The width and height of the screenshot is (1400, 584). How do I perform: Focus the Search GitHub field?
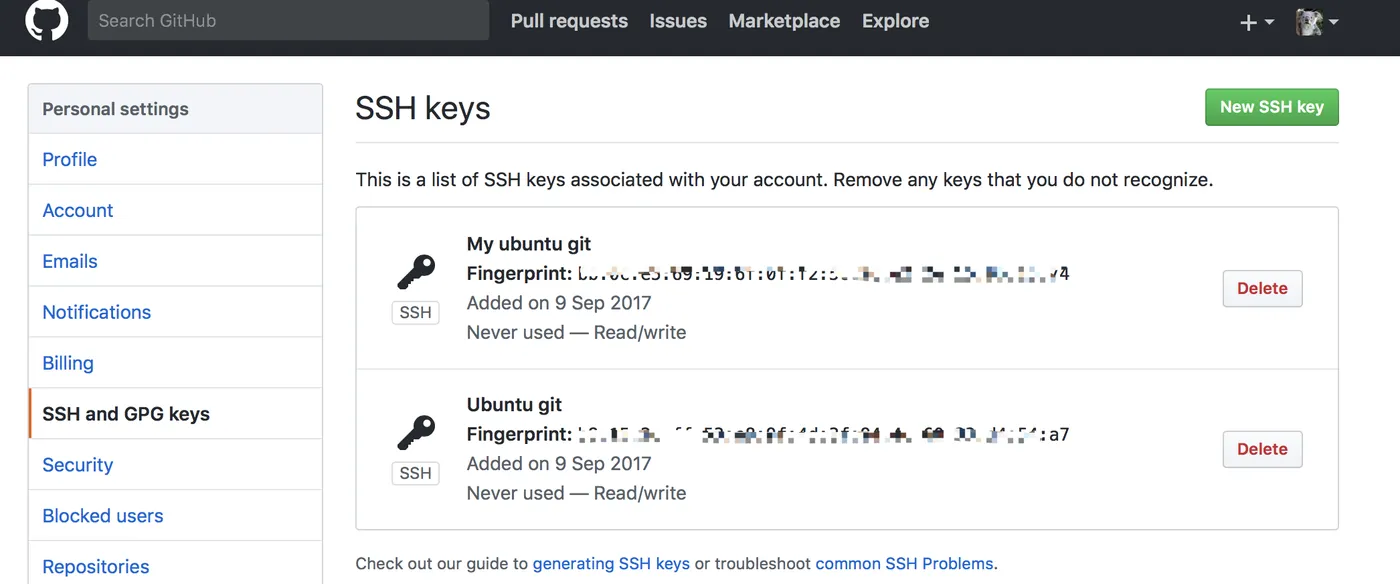(x=288, y=20)
